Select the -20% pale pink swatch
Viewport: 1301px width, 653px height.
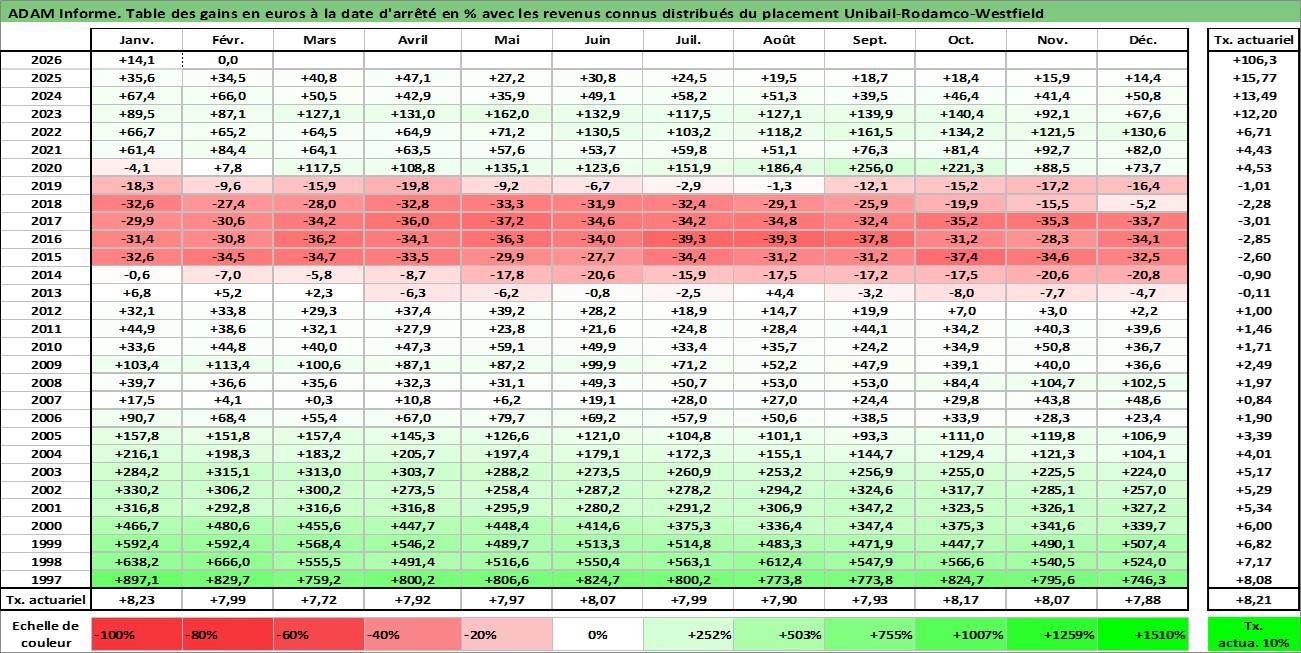(506, 634)
